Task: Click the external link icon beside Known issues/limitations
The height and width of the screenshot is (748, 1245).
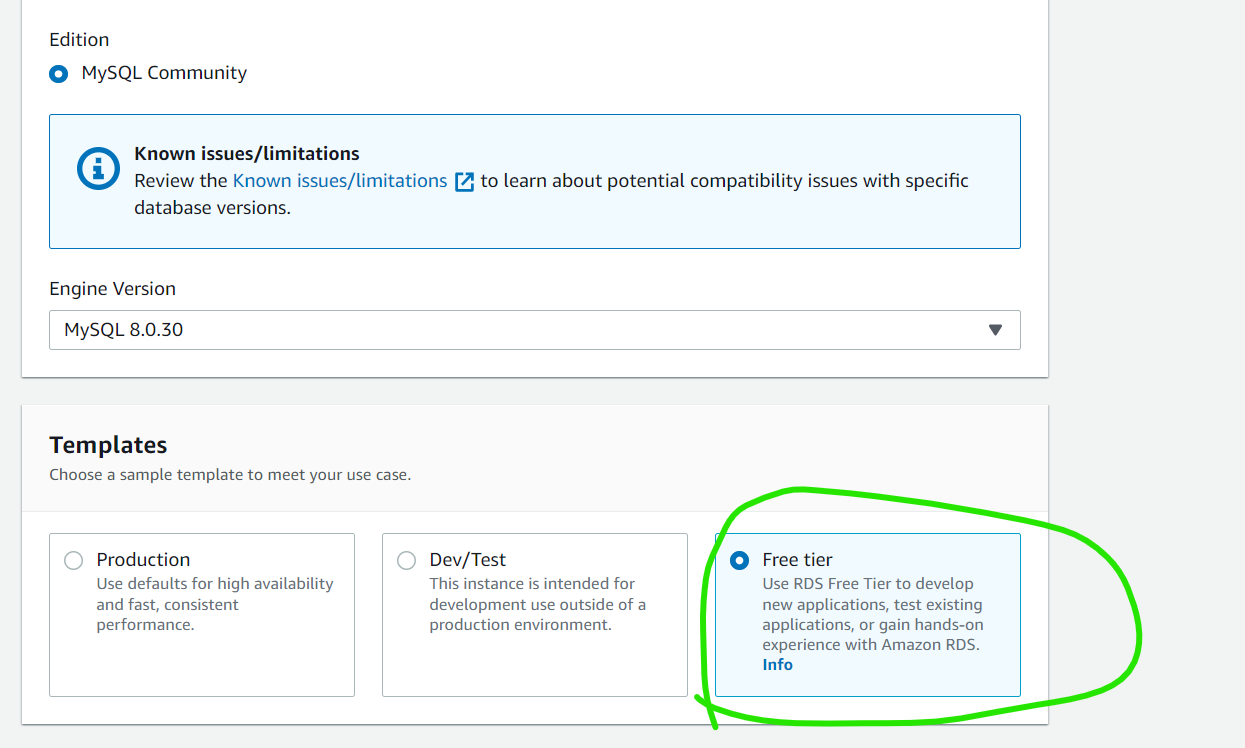Action: pos(462,181)
